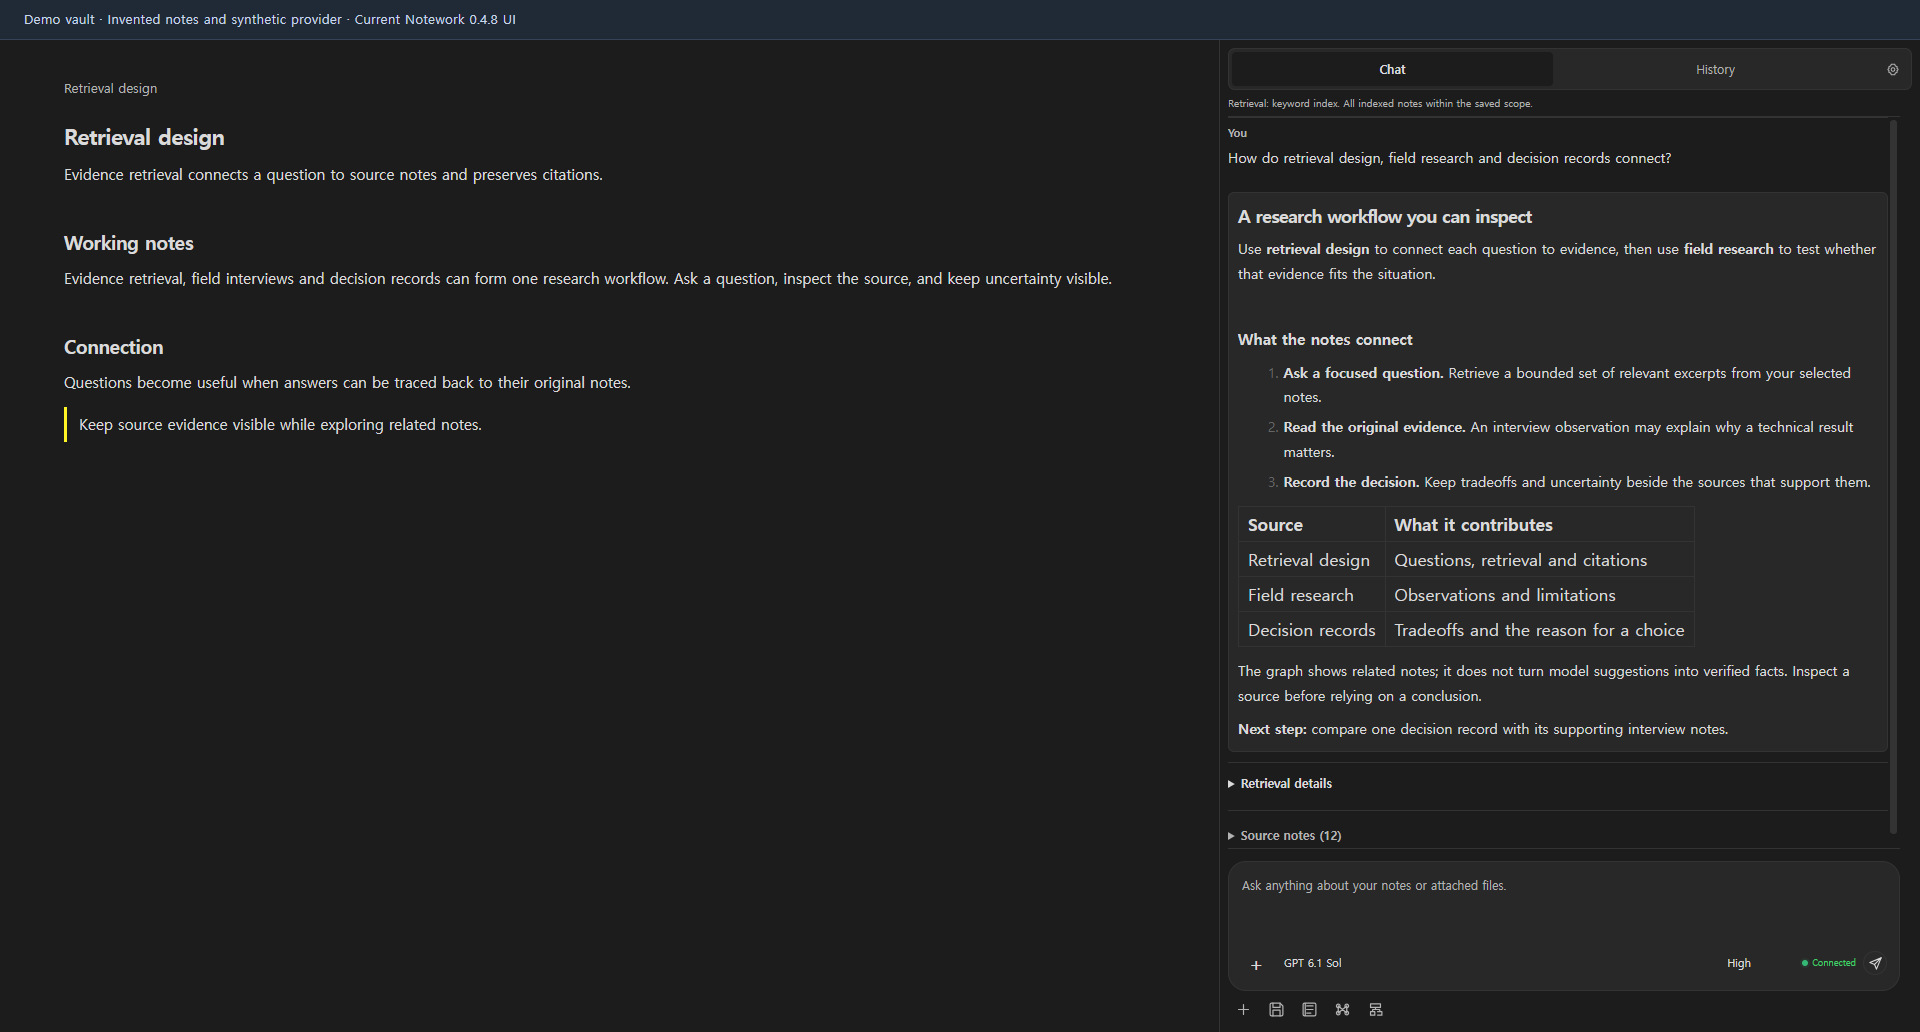Click the Read the original evidence list item
Image resolution: width=1920 pixels, height=1032 pixels.
coord(1566,440)
